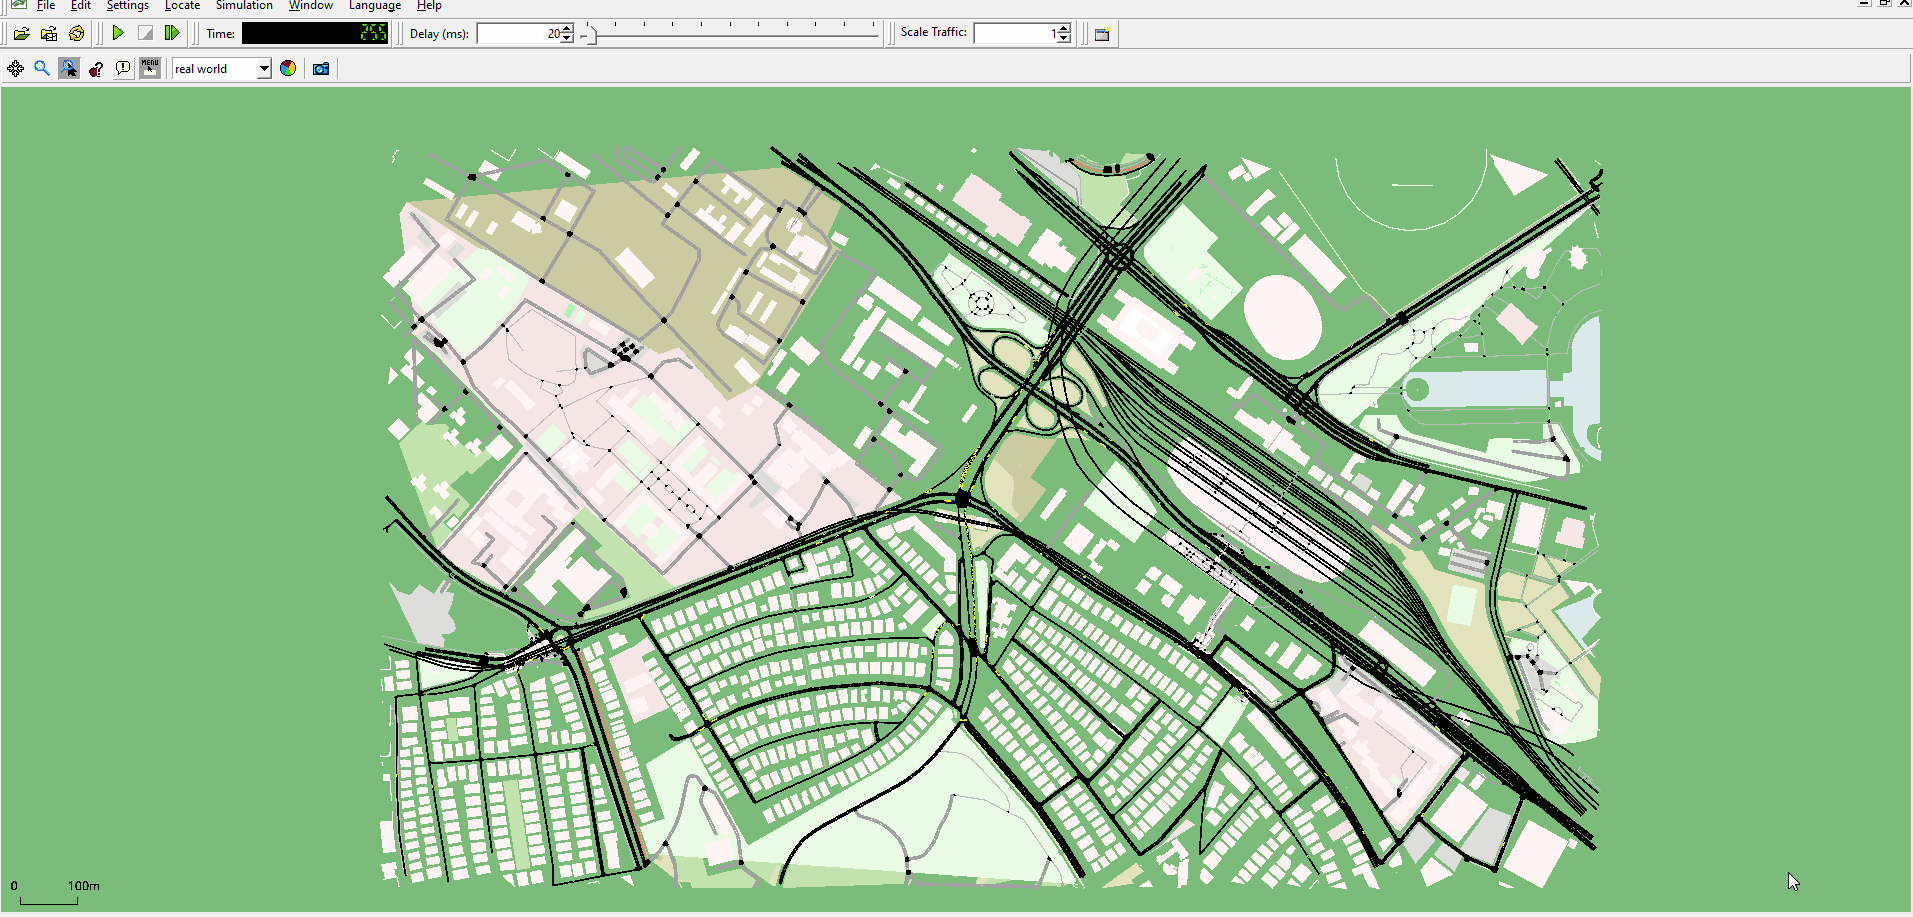Perform a single simulation step
1913x917 pixels.
172,33
